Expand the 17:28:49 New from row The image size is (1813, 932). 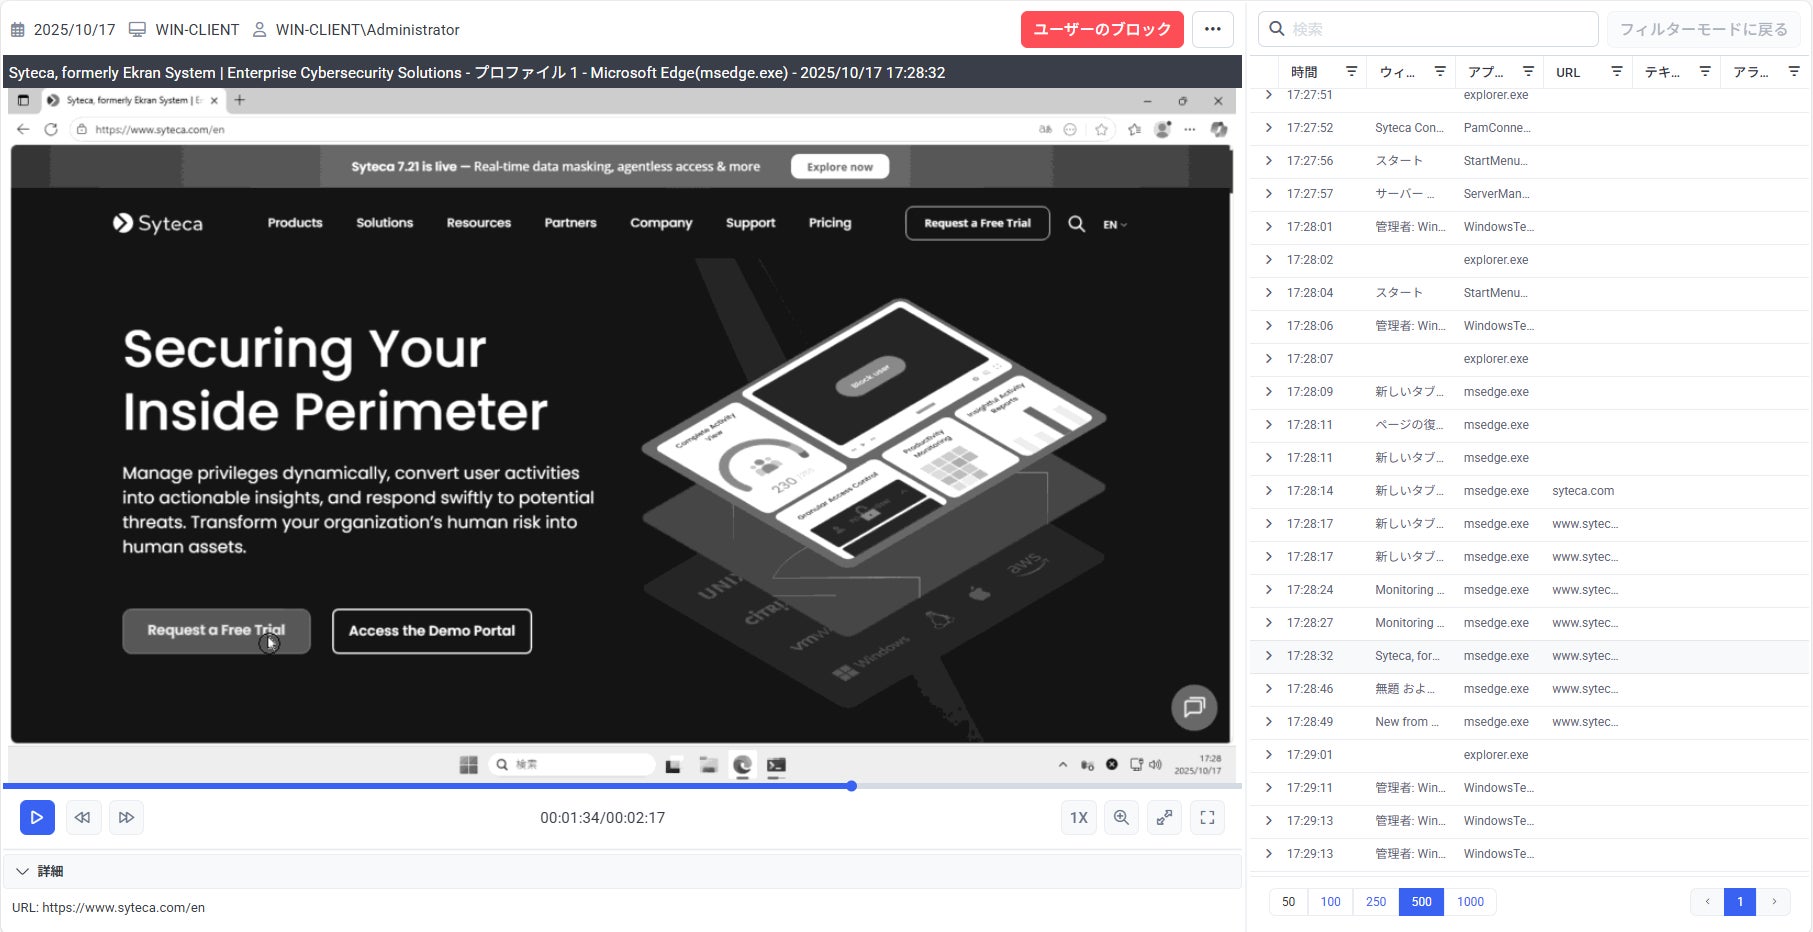coord(1269,721)
